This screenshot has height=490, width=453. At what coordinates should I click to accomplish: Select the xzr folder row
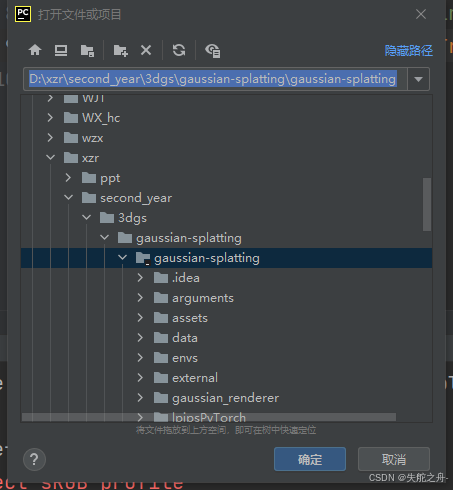(x=226, y=158)
